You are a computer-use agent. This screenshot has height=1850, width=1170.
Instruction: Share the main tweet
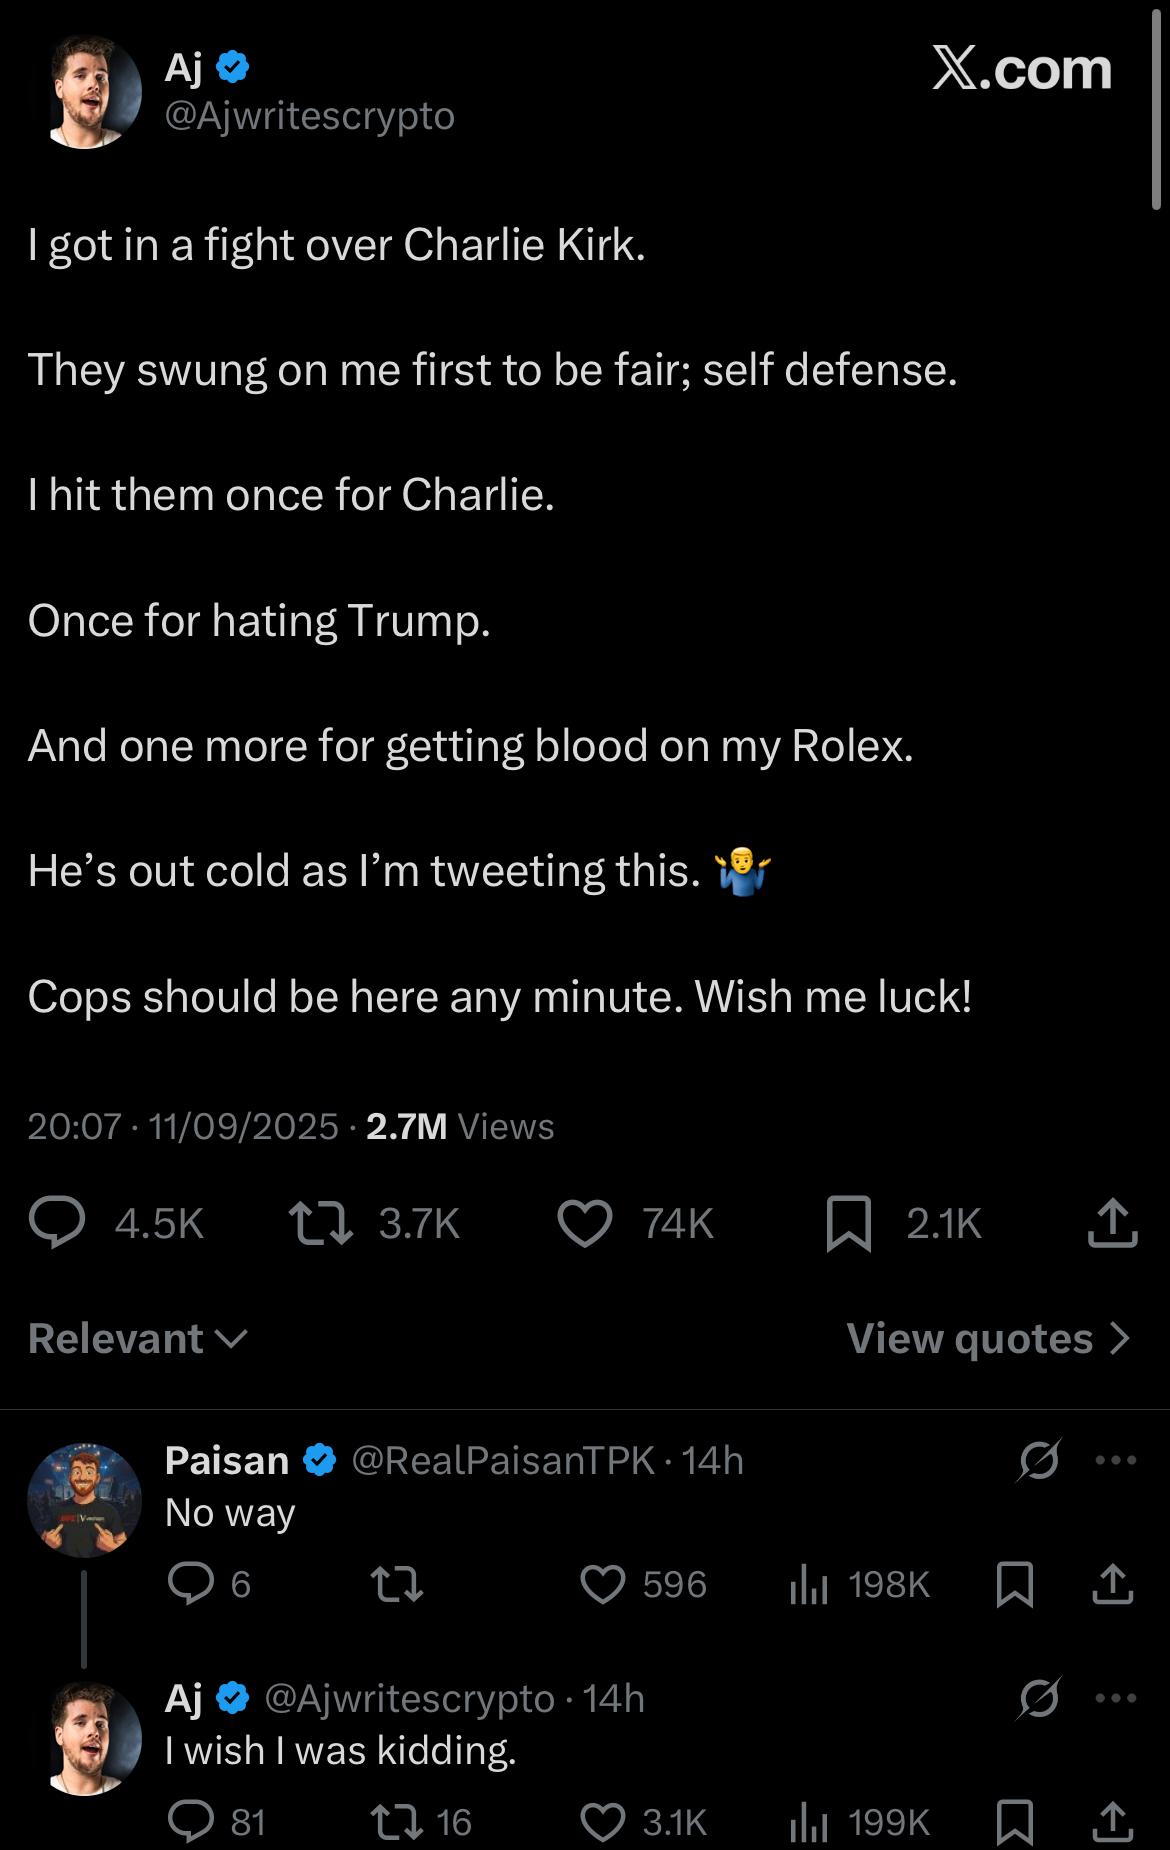click(x=1112, y=1223)
